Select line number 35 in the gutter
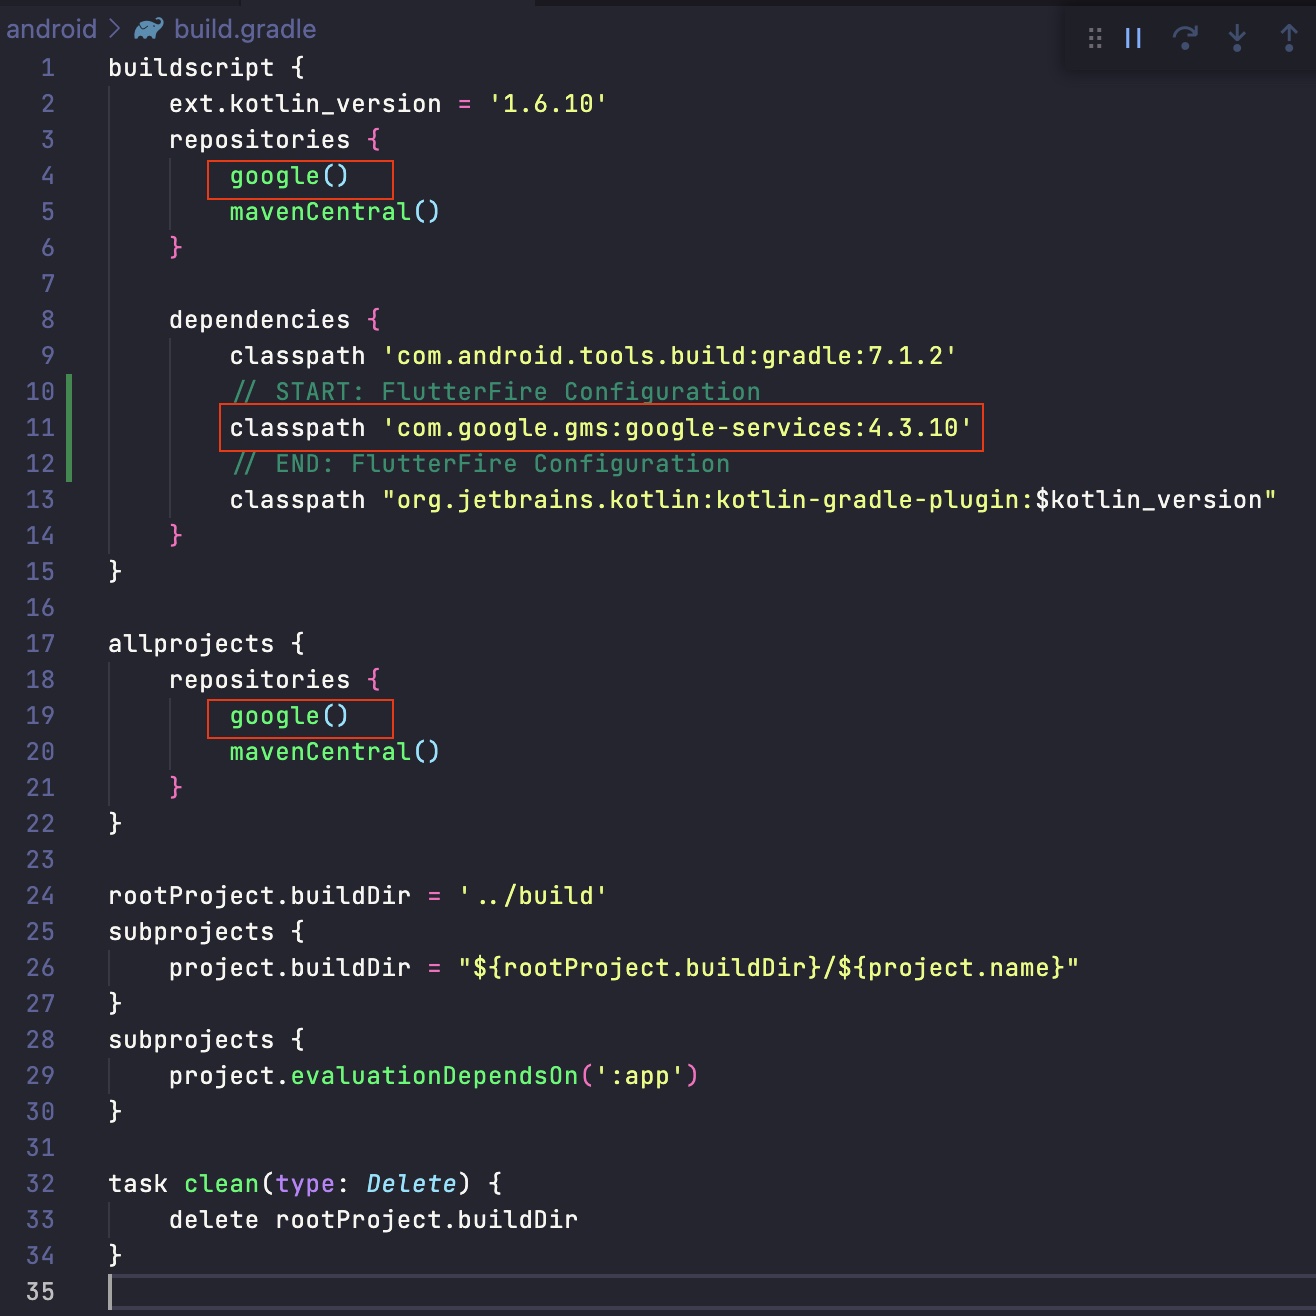This screenshot has height=1316, width=1316. click(40, 1292)
